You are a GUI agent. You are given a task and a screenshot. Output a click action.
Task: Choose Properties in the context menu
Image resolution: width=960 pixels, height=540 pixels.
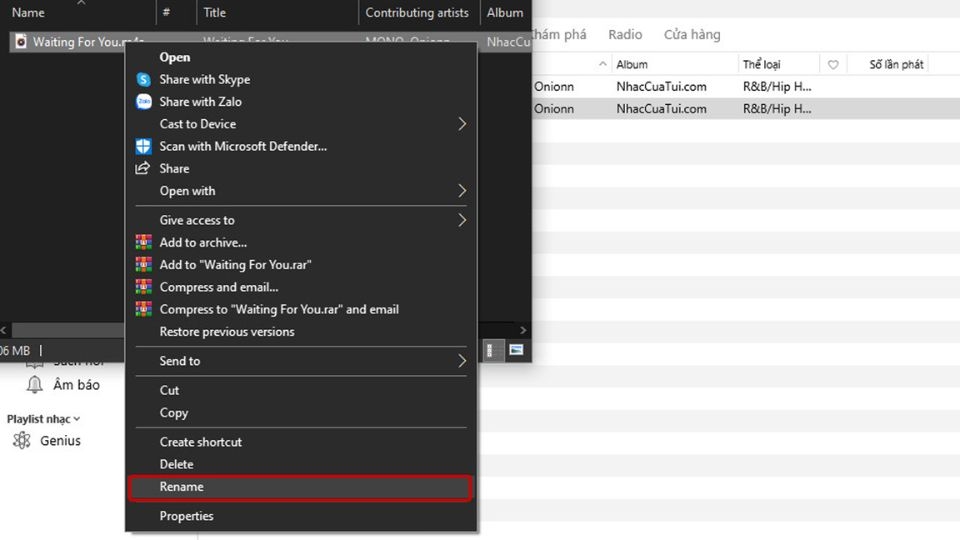pos(300,516)
